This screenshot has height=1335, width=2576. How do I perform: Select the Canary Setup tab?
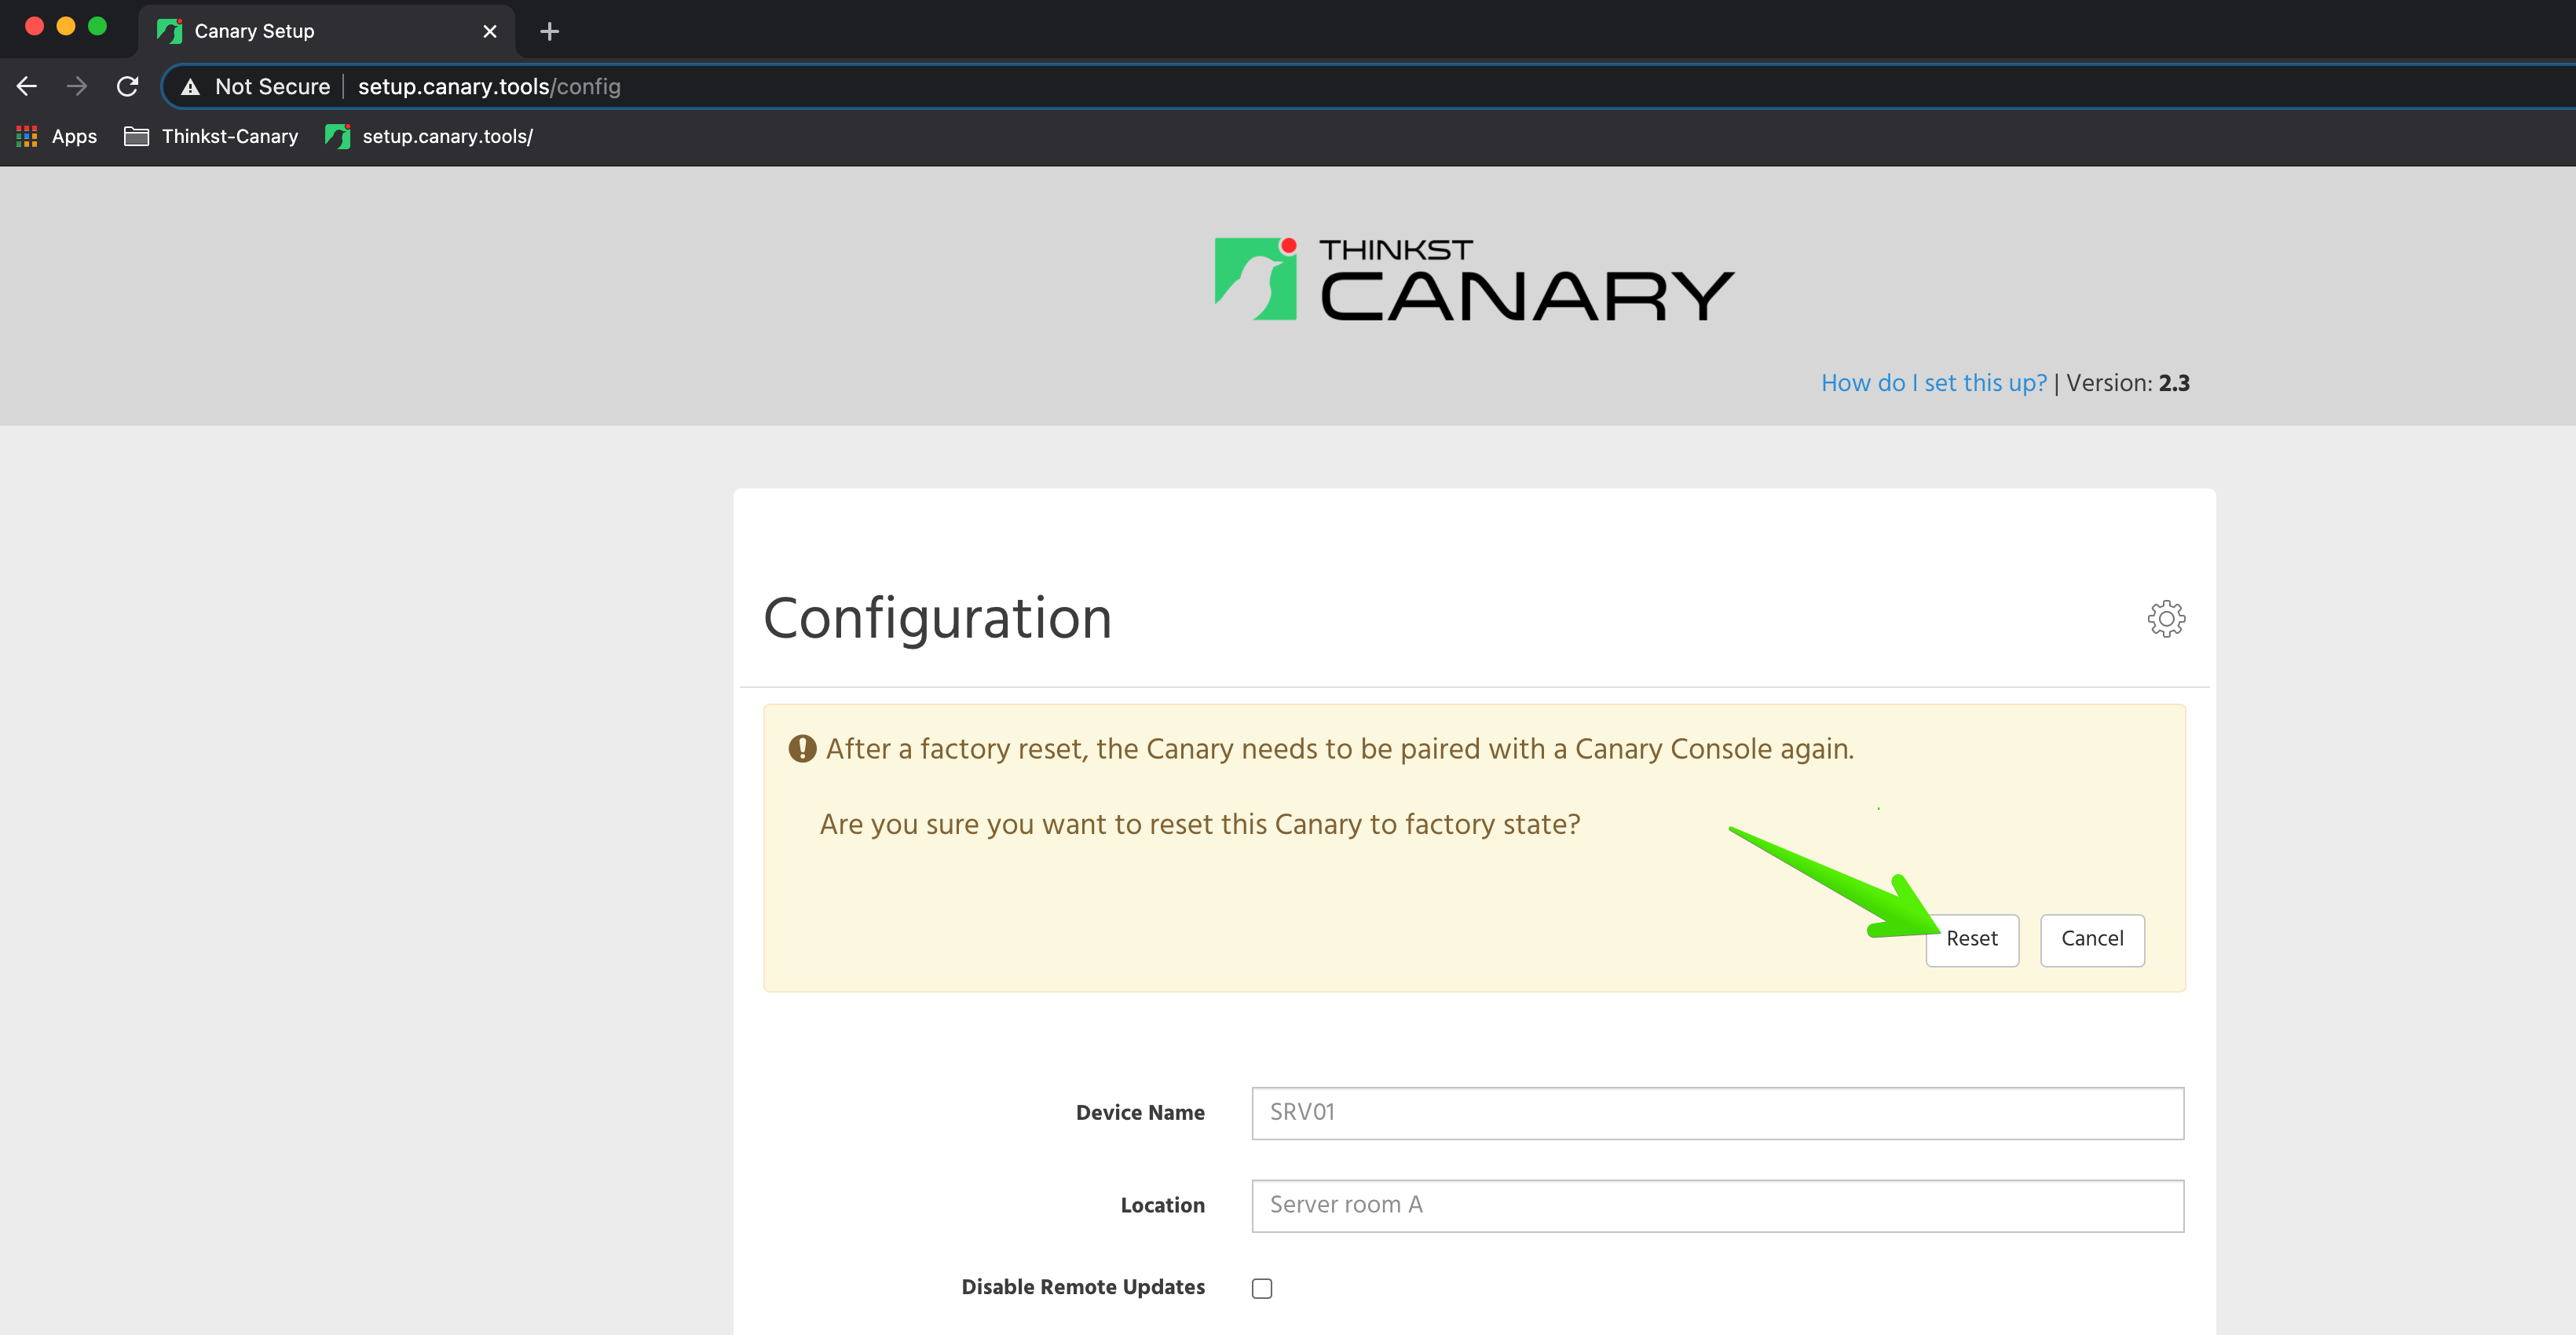[327, 31]
